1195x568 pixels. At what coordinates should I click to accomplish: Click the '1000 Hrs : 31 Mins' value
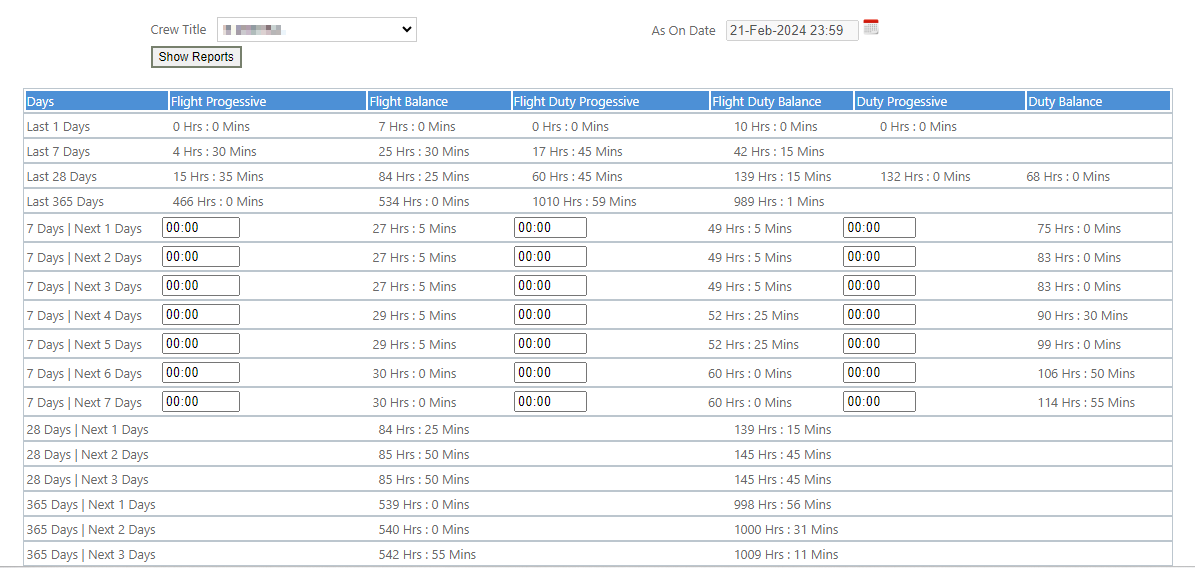coord(786,530)
